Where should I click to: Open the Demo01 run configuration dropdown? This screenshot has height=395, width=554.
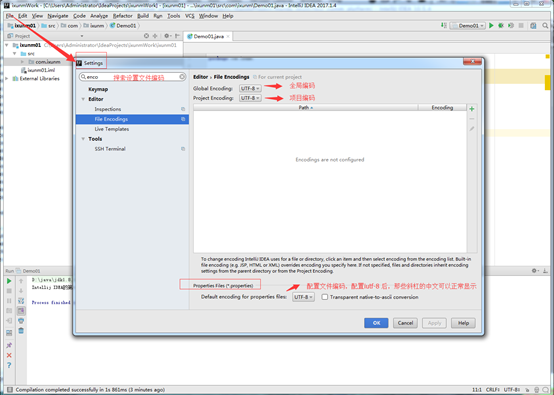467,25
